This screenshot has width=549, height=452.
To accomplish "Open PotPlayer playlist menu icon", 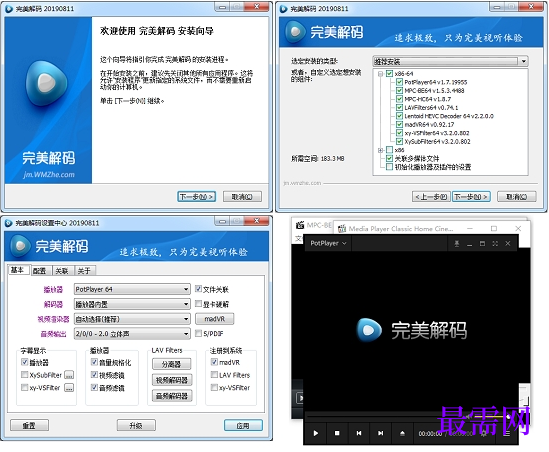I will point(506,433).
